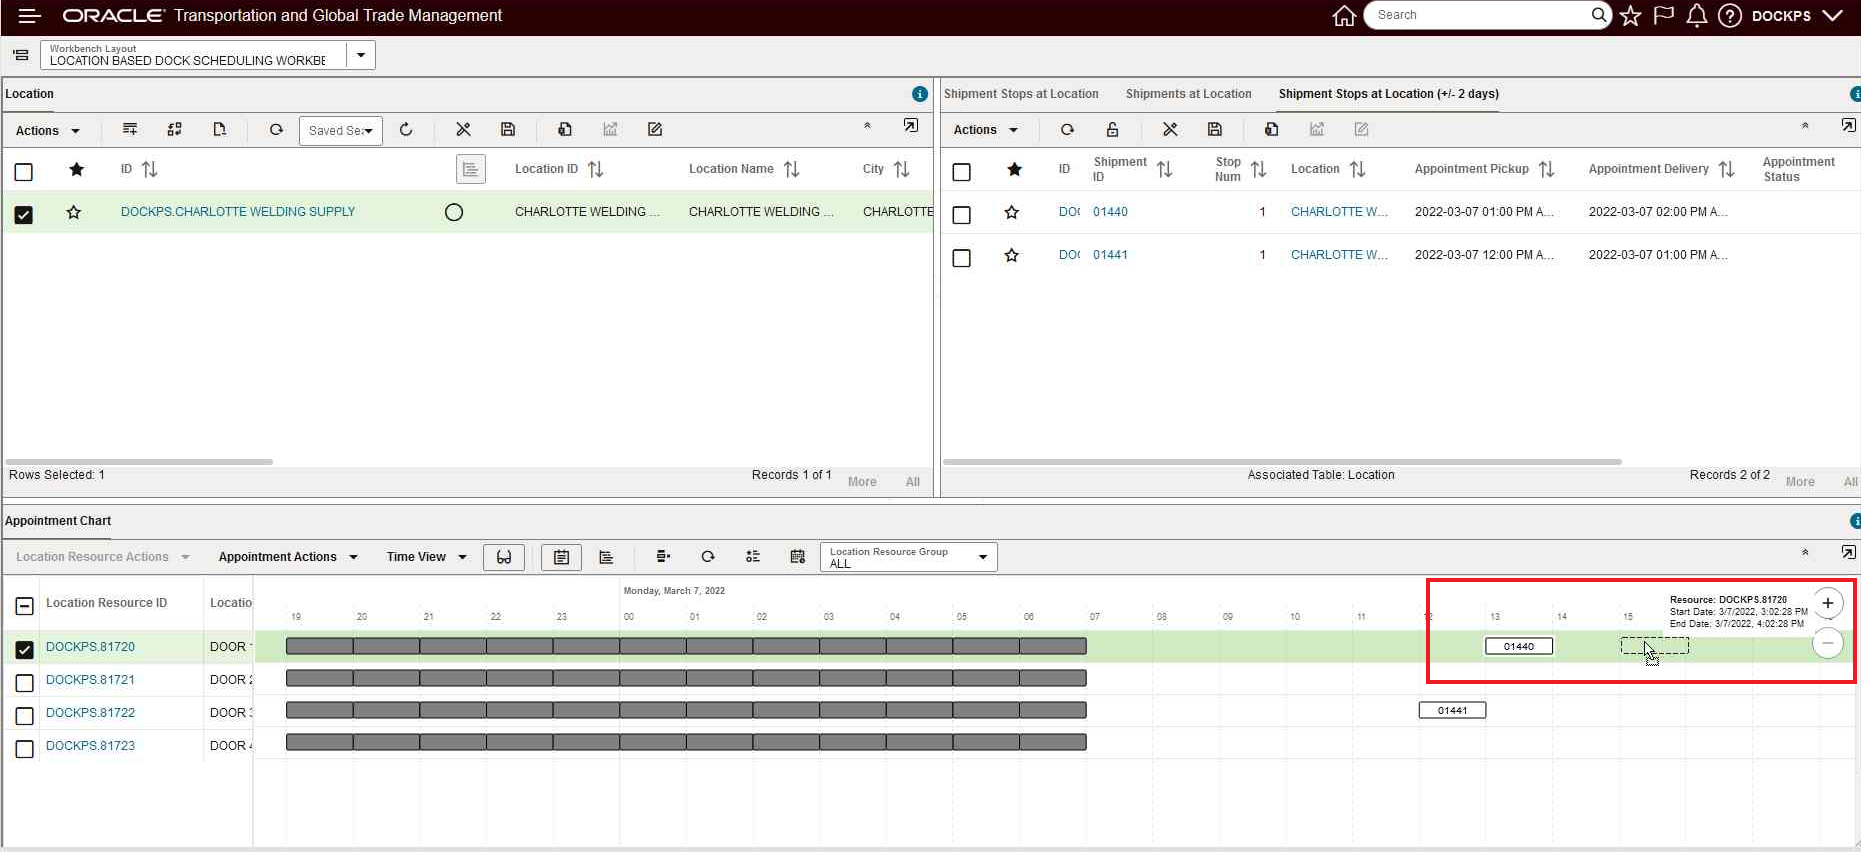Click edit icon in Location toolbar
This screenshot has width=1861, height=852.
(x=655, y=129)
